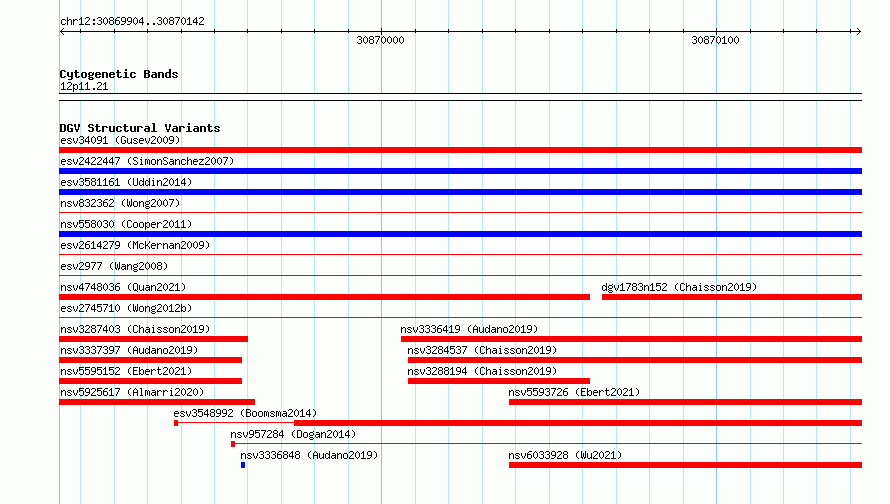This screenshot has width=890, height=504.
Task: Open variant nsv3288194 (Chaisson2019) label
Action: click(482, 371)
